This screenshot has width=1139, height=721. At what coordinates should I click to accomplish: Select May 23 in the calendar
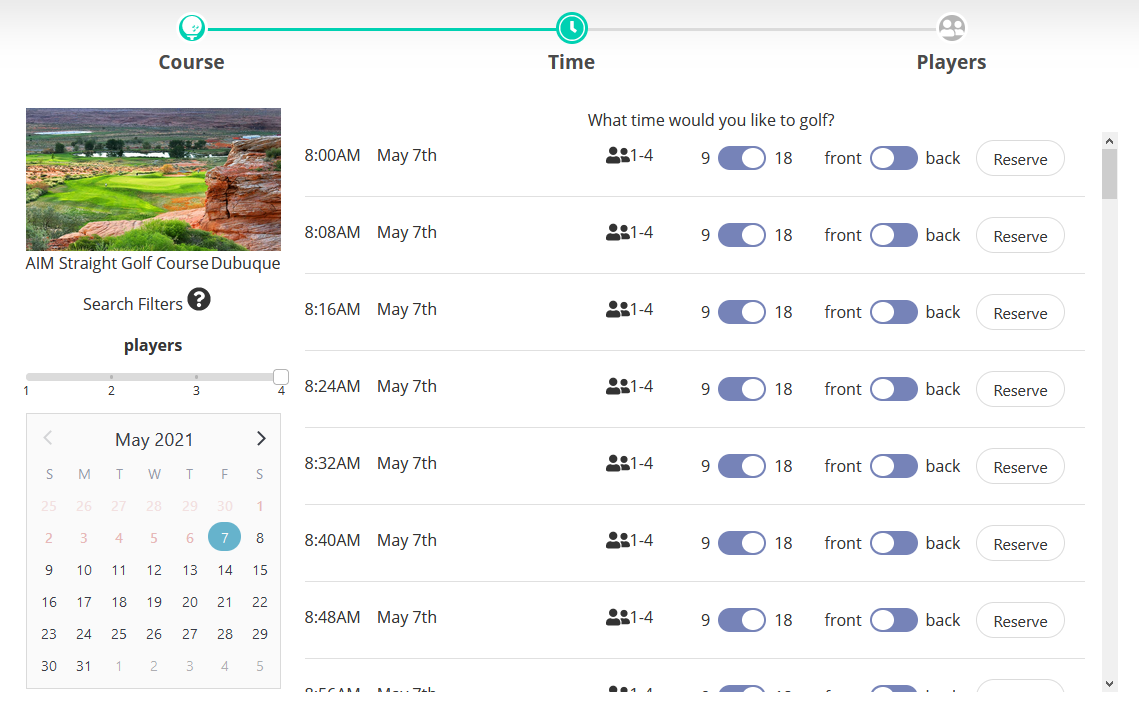49,634
